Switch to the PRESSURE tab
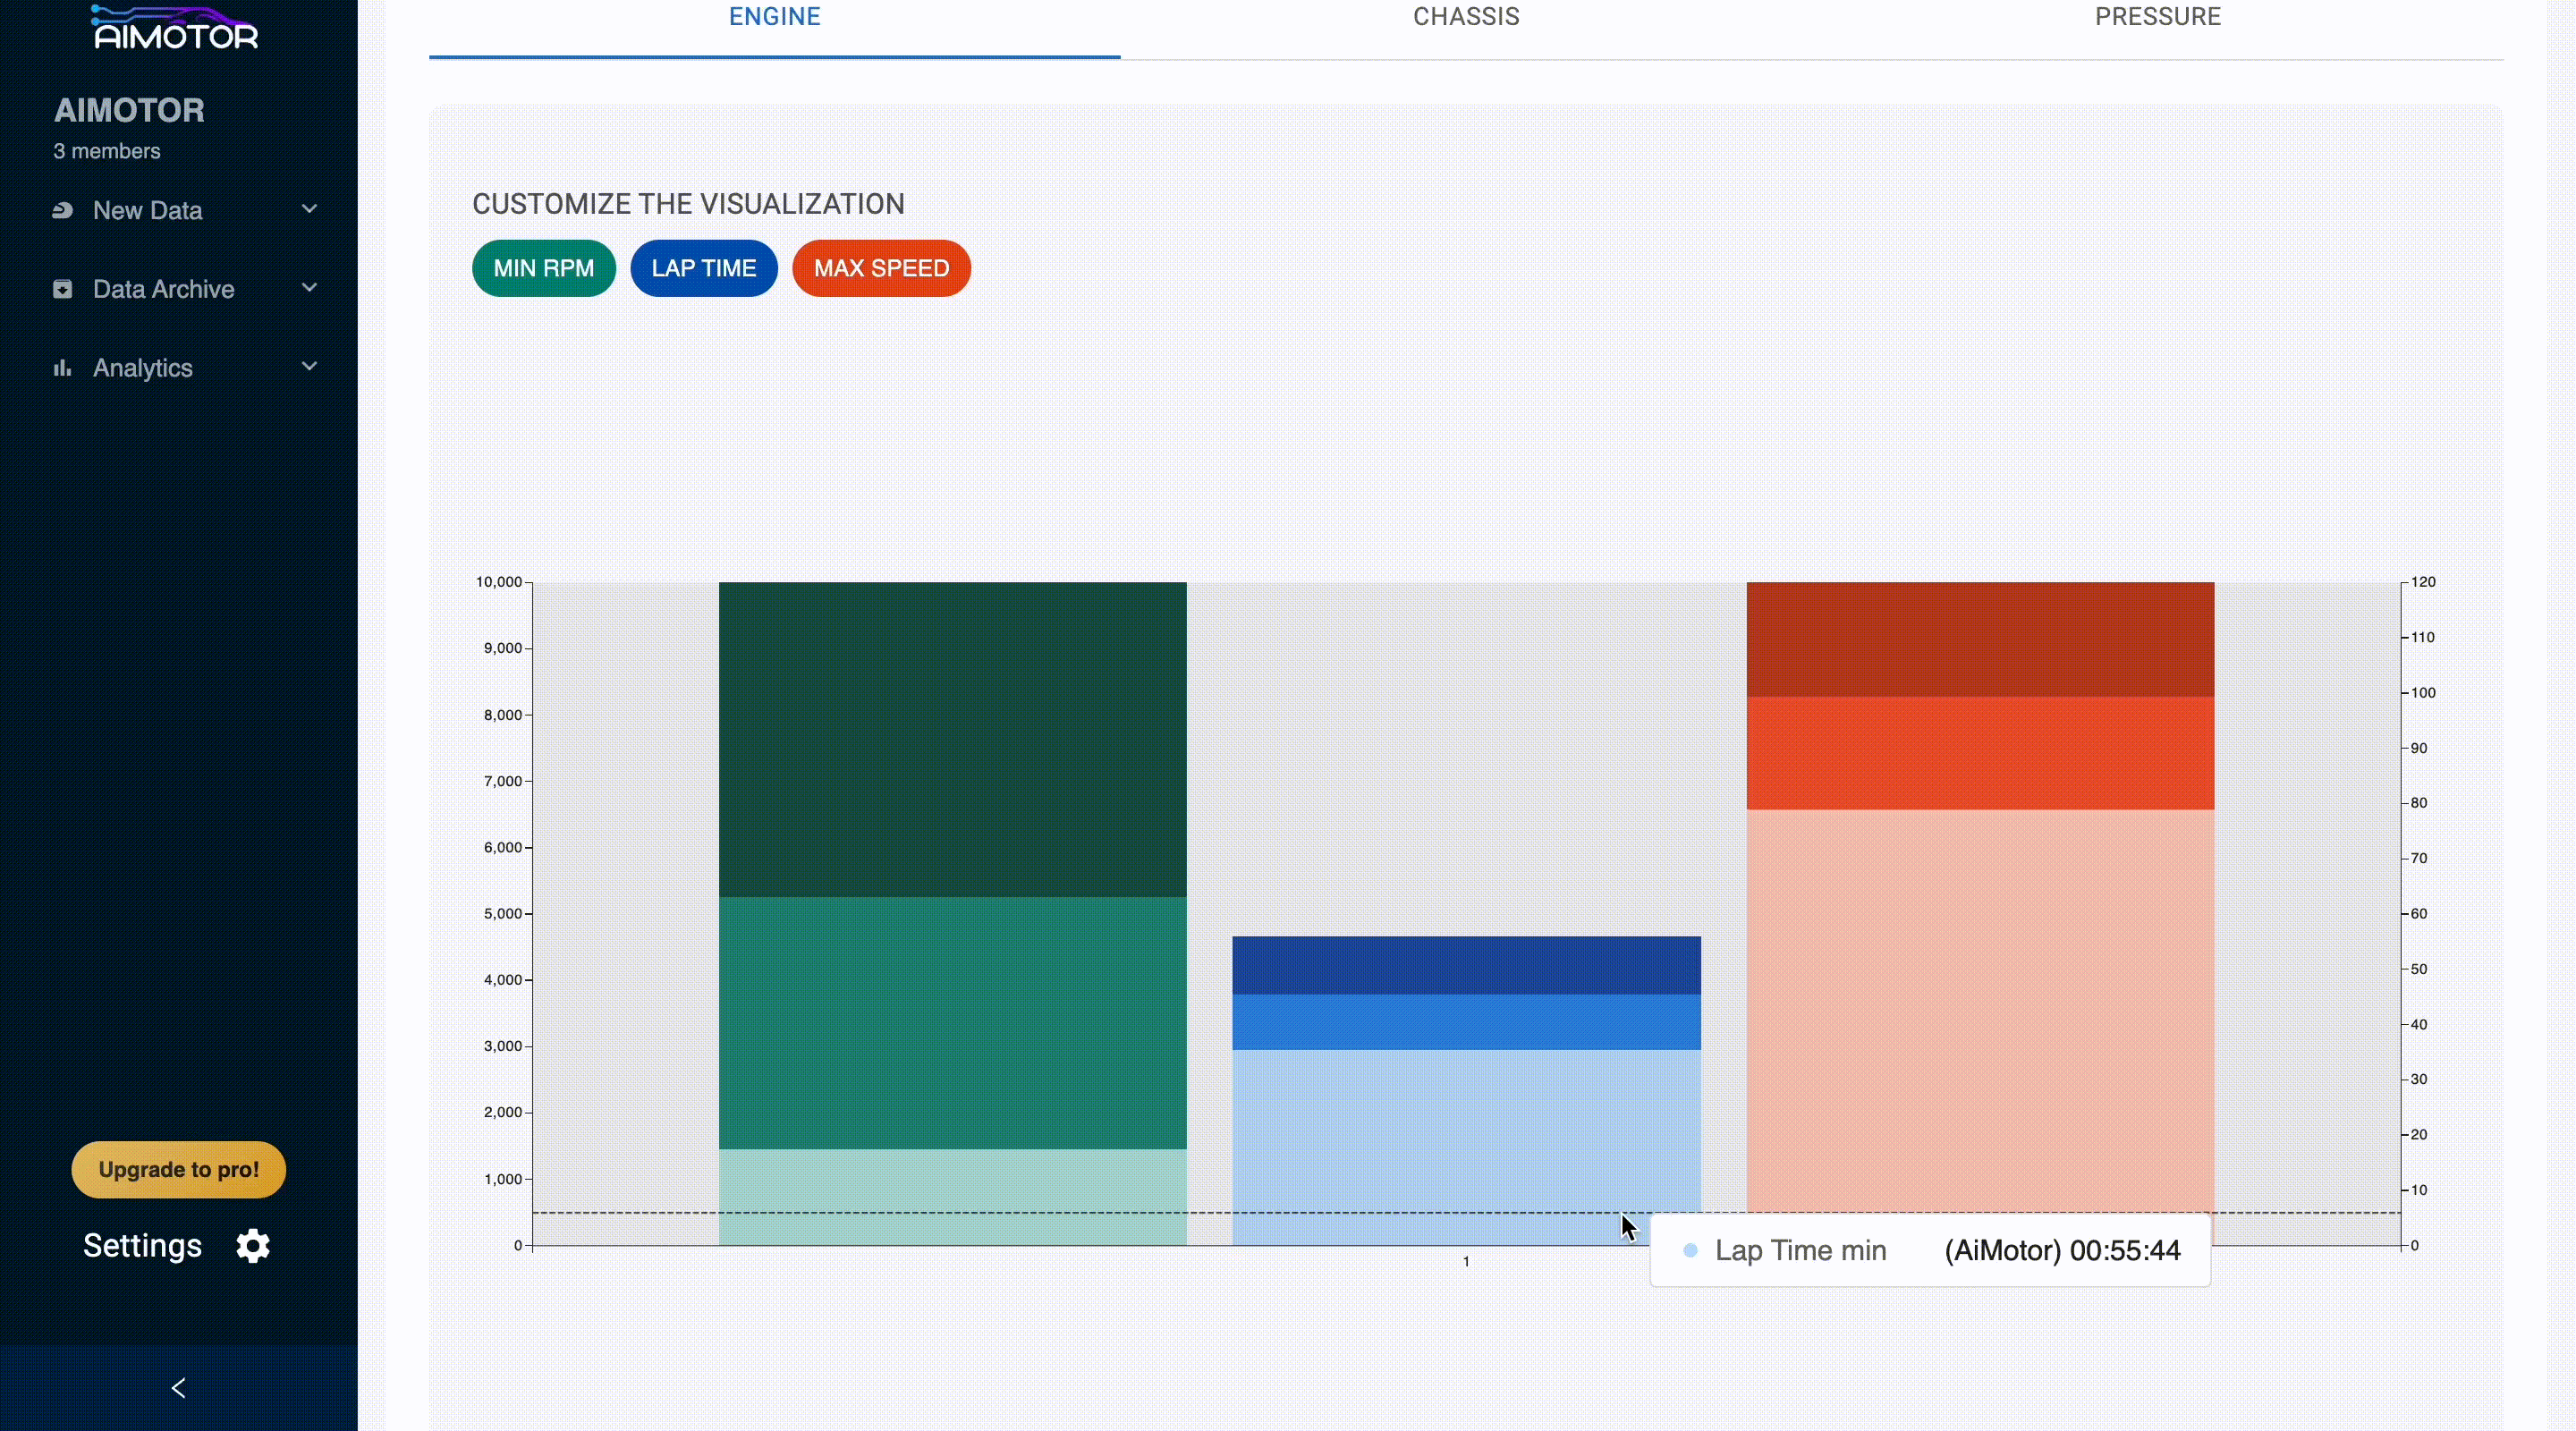 tap(2157, 17)
